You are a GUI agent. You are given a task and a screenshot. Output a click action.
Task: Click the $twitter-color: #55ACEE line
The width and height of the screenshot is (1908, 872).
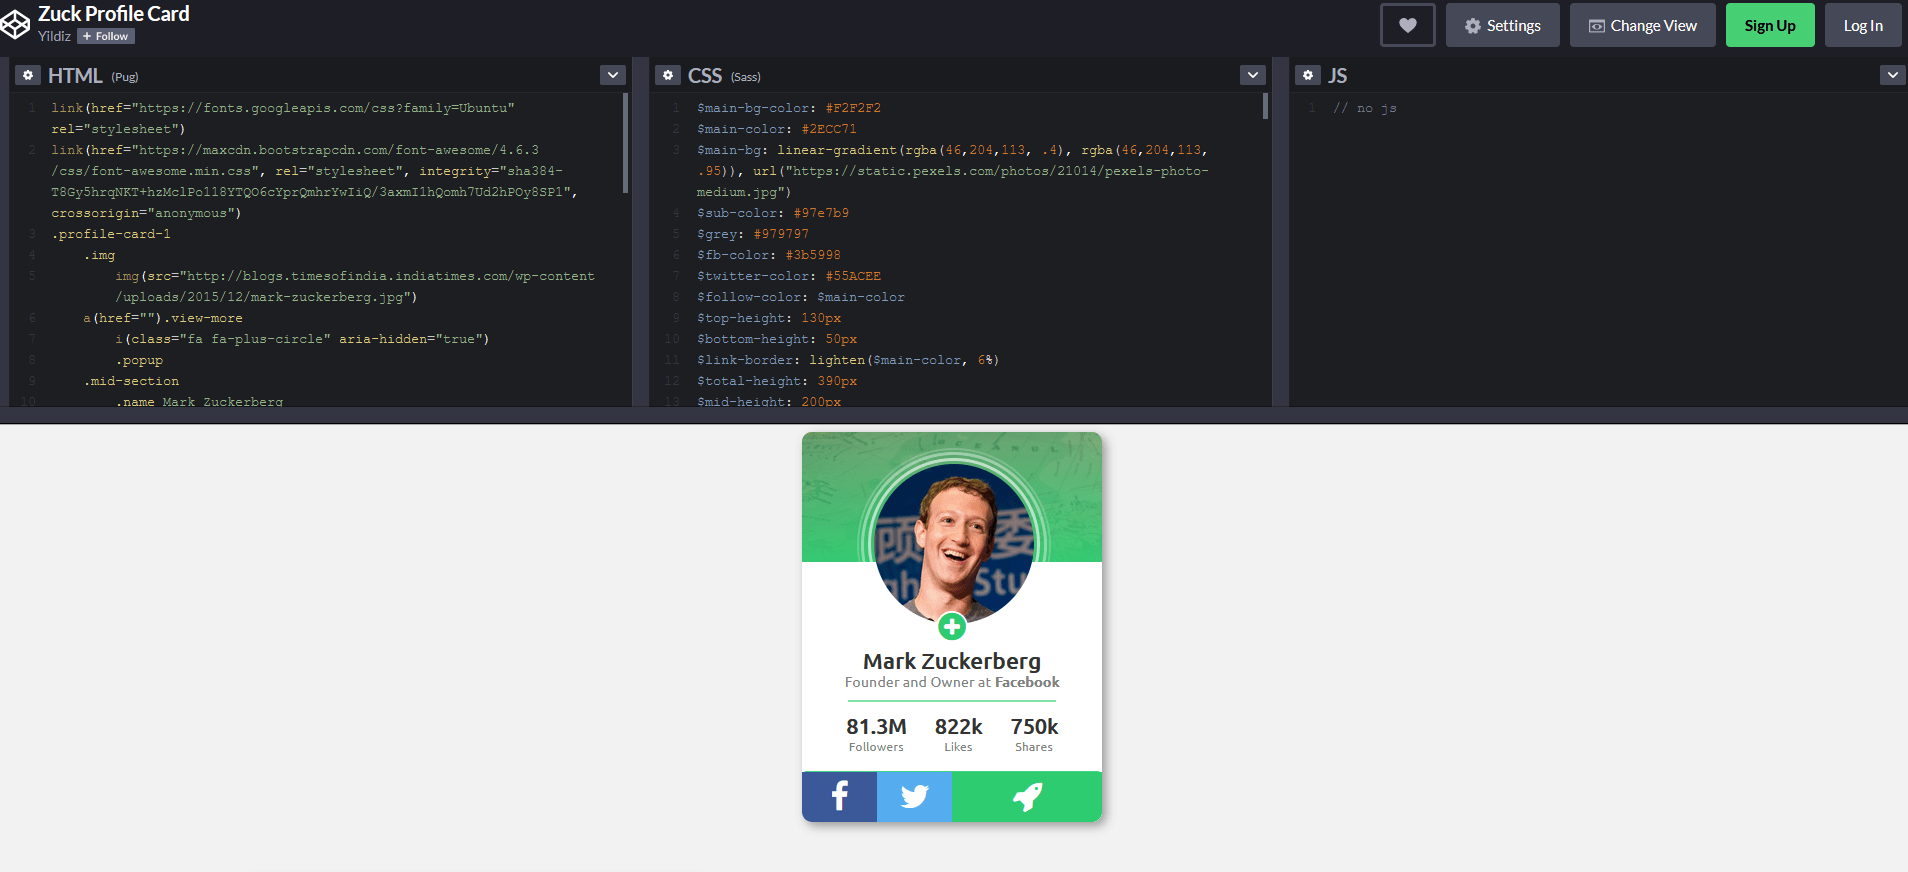click(789, 276)
